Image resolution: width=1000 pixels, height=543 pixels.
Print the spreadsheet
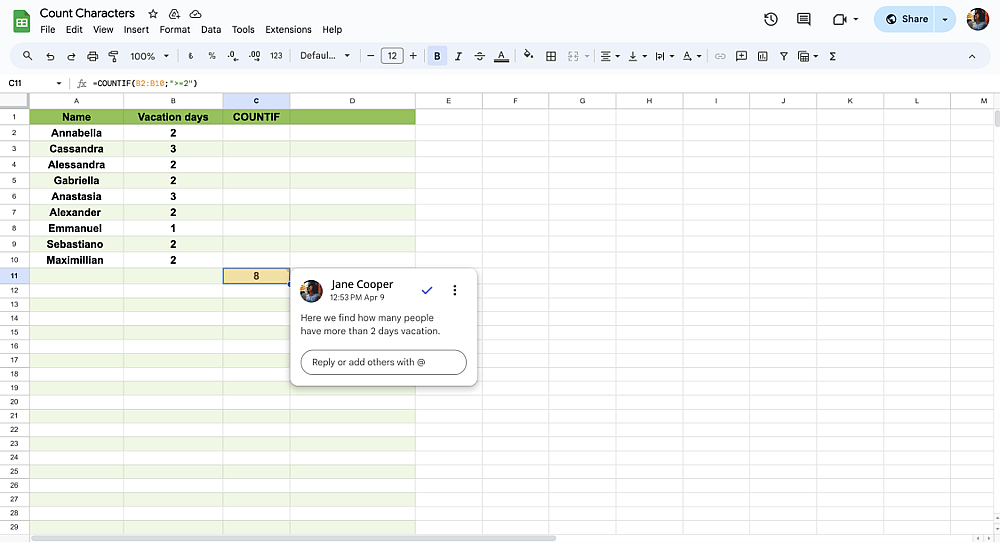click(92, 56)
